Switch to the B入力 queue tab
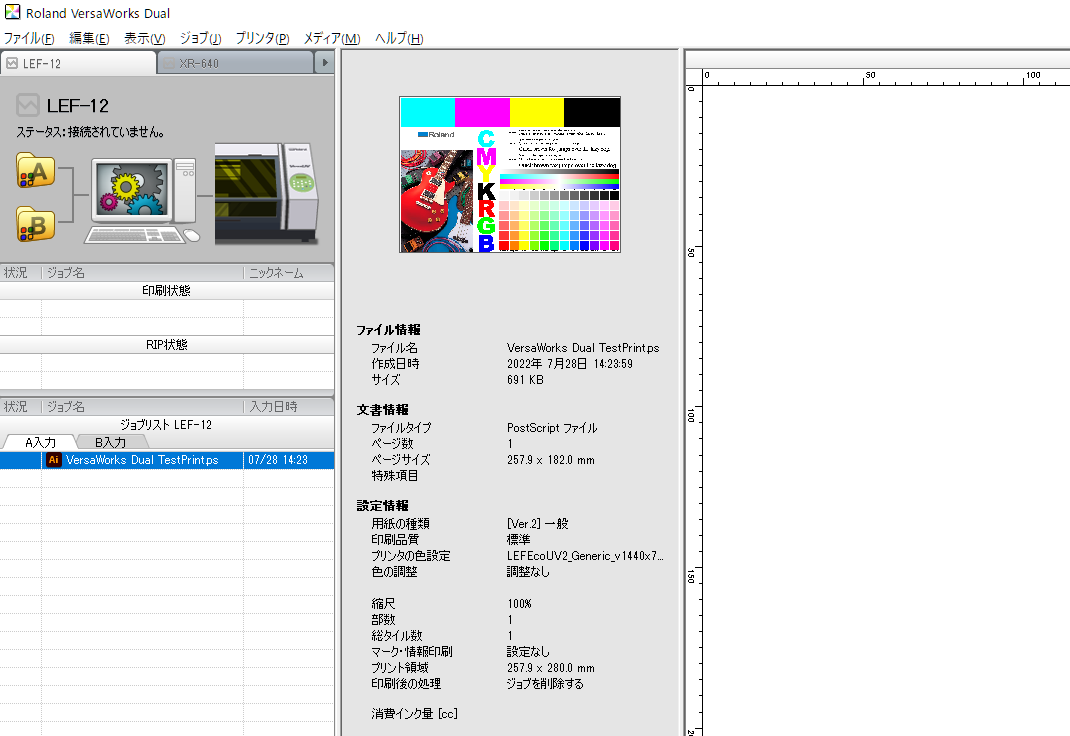Image resolution: width=1070 pixels, height=736 pixels. tap(110, 442)
